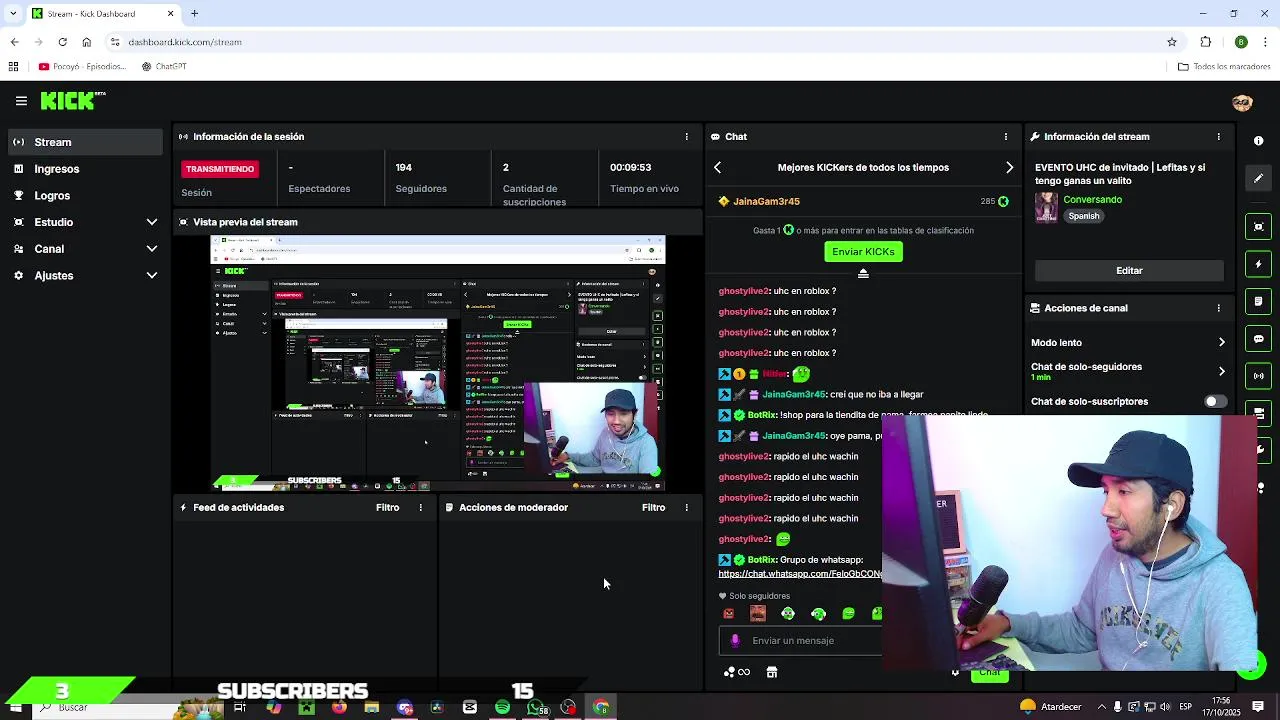This screenshot has width=1280, height=720.
Task: Go to the next leaderboard with the right arrow
Action: click(x=1009, y=168)
